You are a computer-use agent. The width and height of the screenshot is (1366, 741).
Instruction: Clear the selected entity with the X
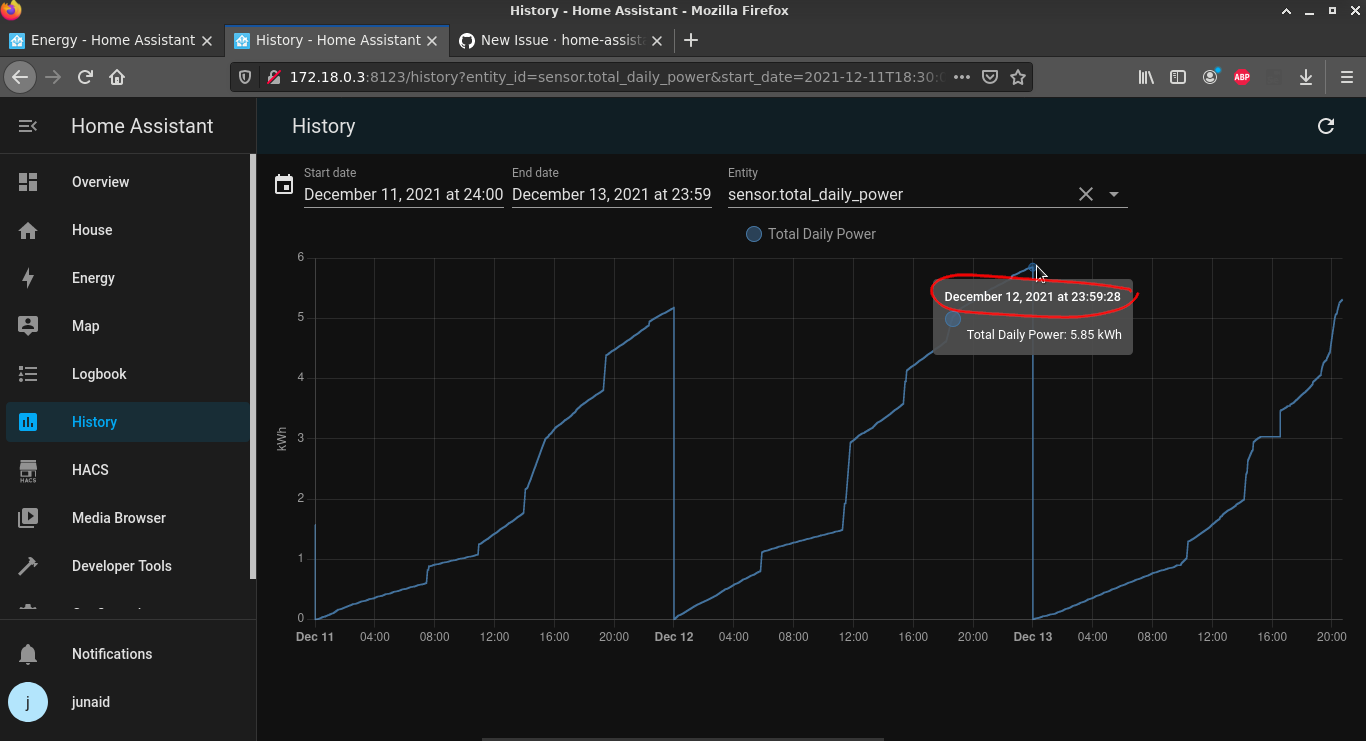(1086, 194)
